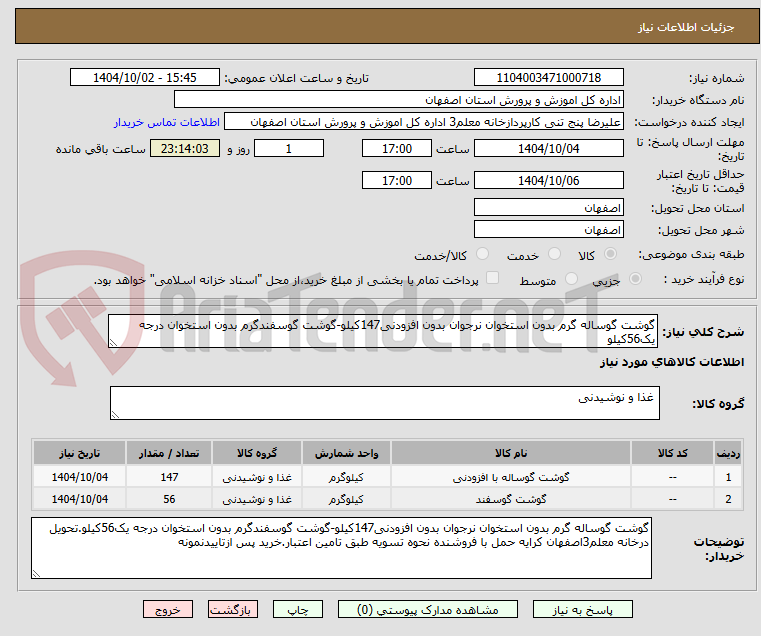Click the quantity cell 147
The width and height of the screenshot is (761, 636).
click(x=169, y=477)
